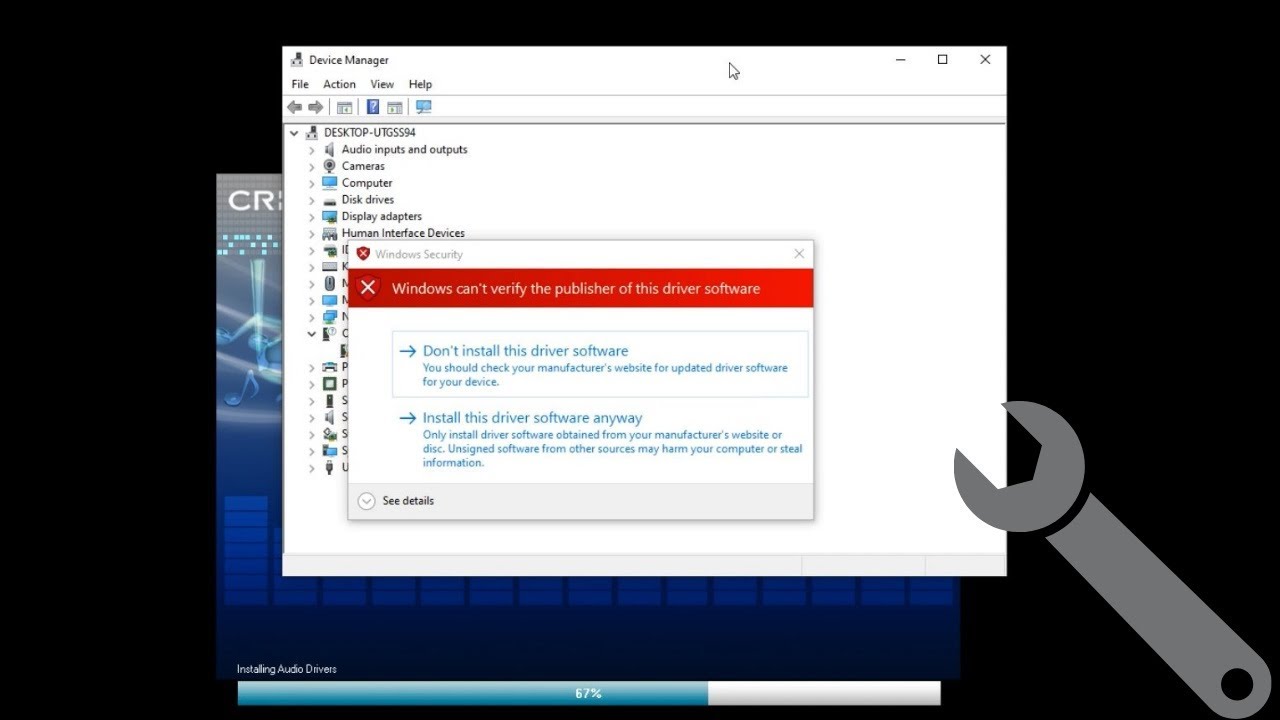Expand the Audio inputs and outputs node
This screenshot has width=1280, height=720.
point(311,150)
